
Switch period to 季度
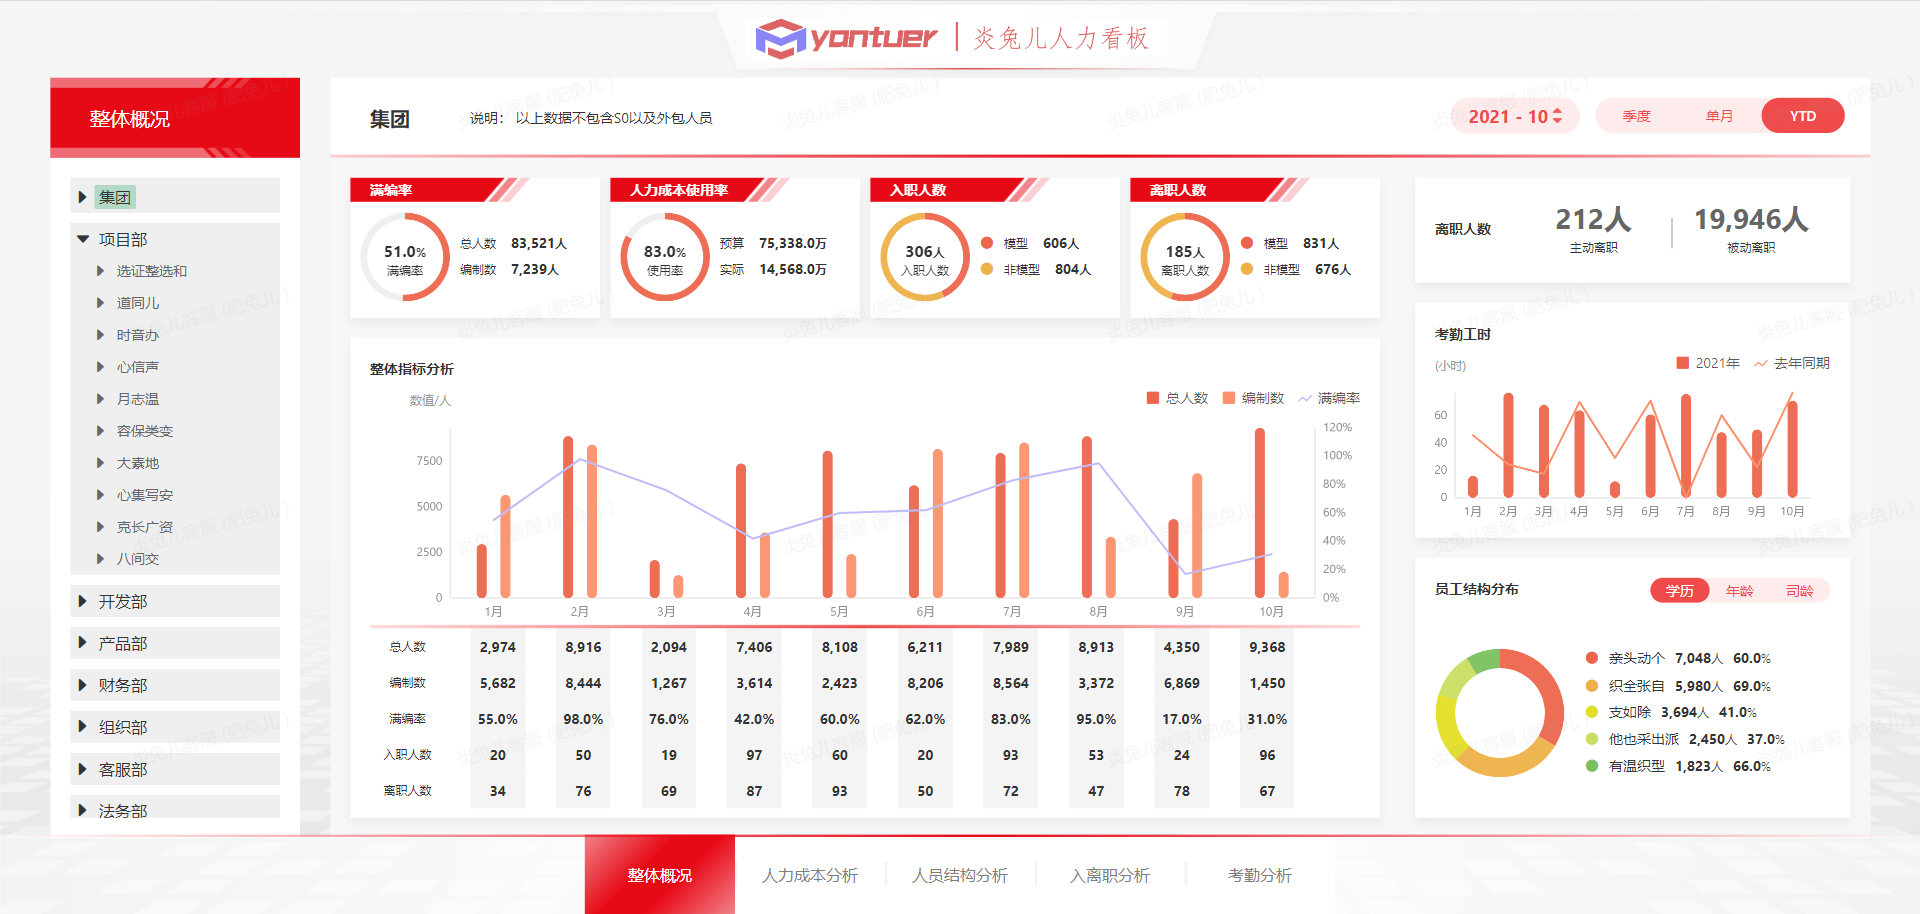[1636, 116]
